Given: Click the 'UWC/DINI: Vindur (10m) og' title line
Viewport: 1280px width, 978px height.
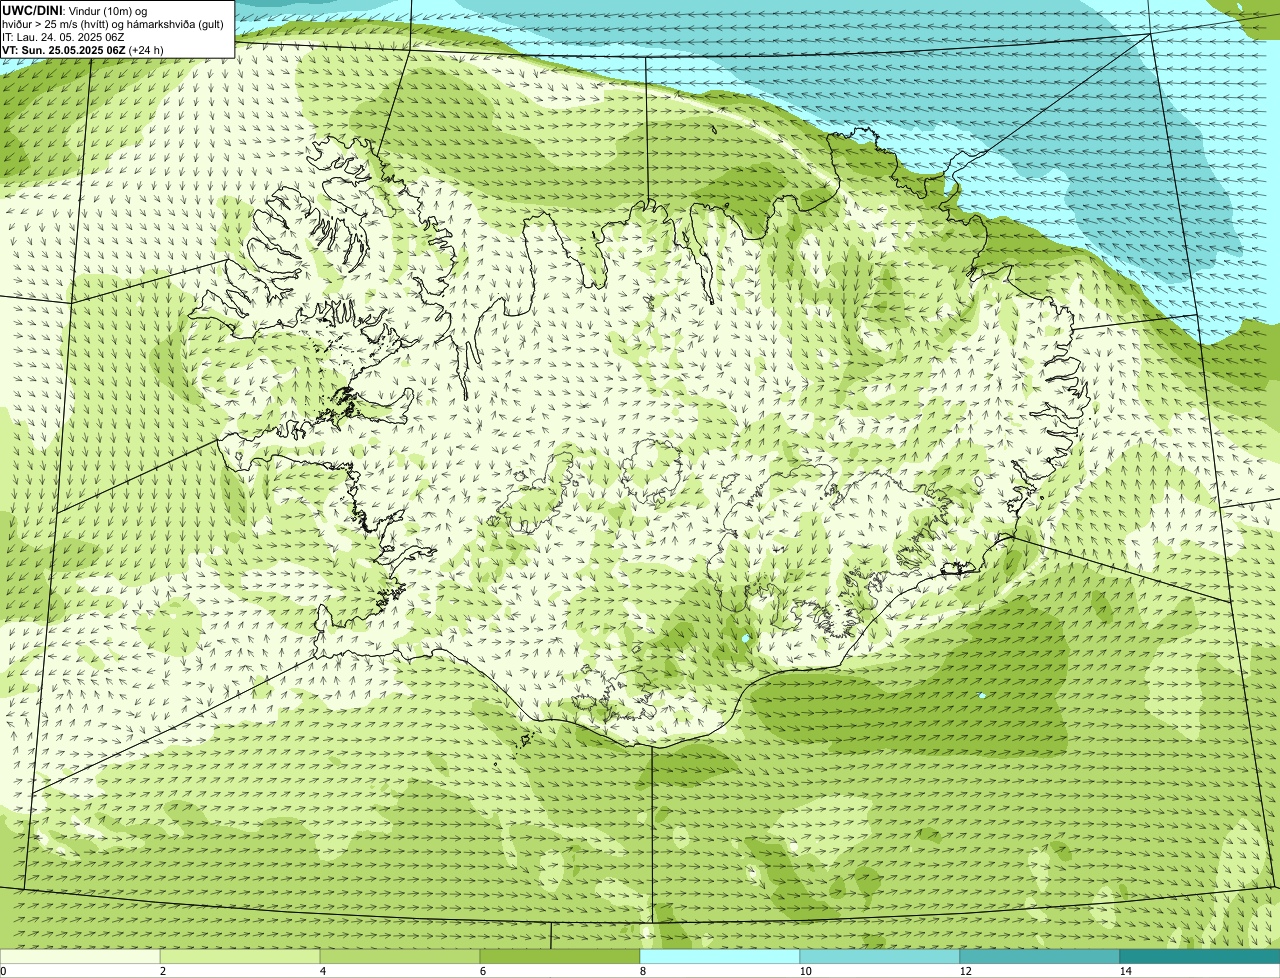Looking at the screenshot, I should (x=75, y=10).
